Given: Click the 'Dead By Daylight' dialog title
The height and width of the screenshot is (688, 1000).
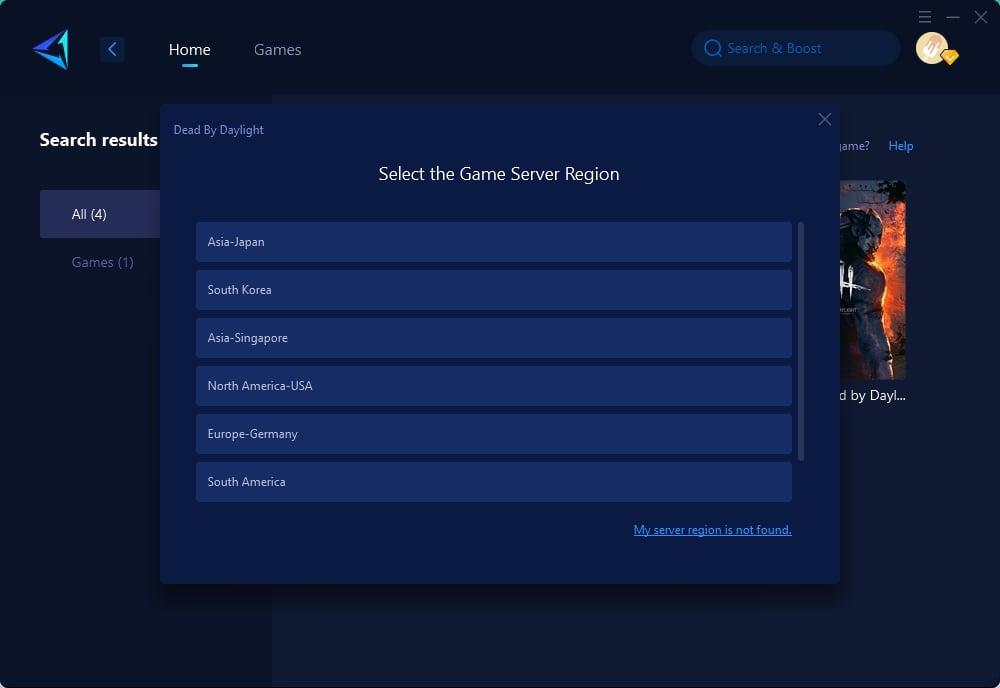Looking at the screenshot, I should click(219, 130).
